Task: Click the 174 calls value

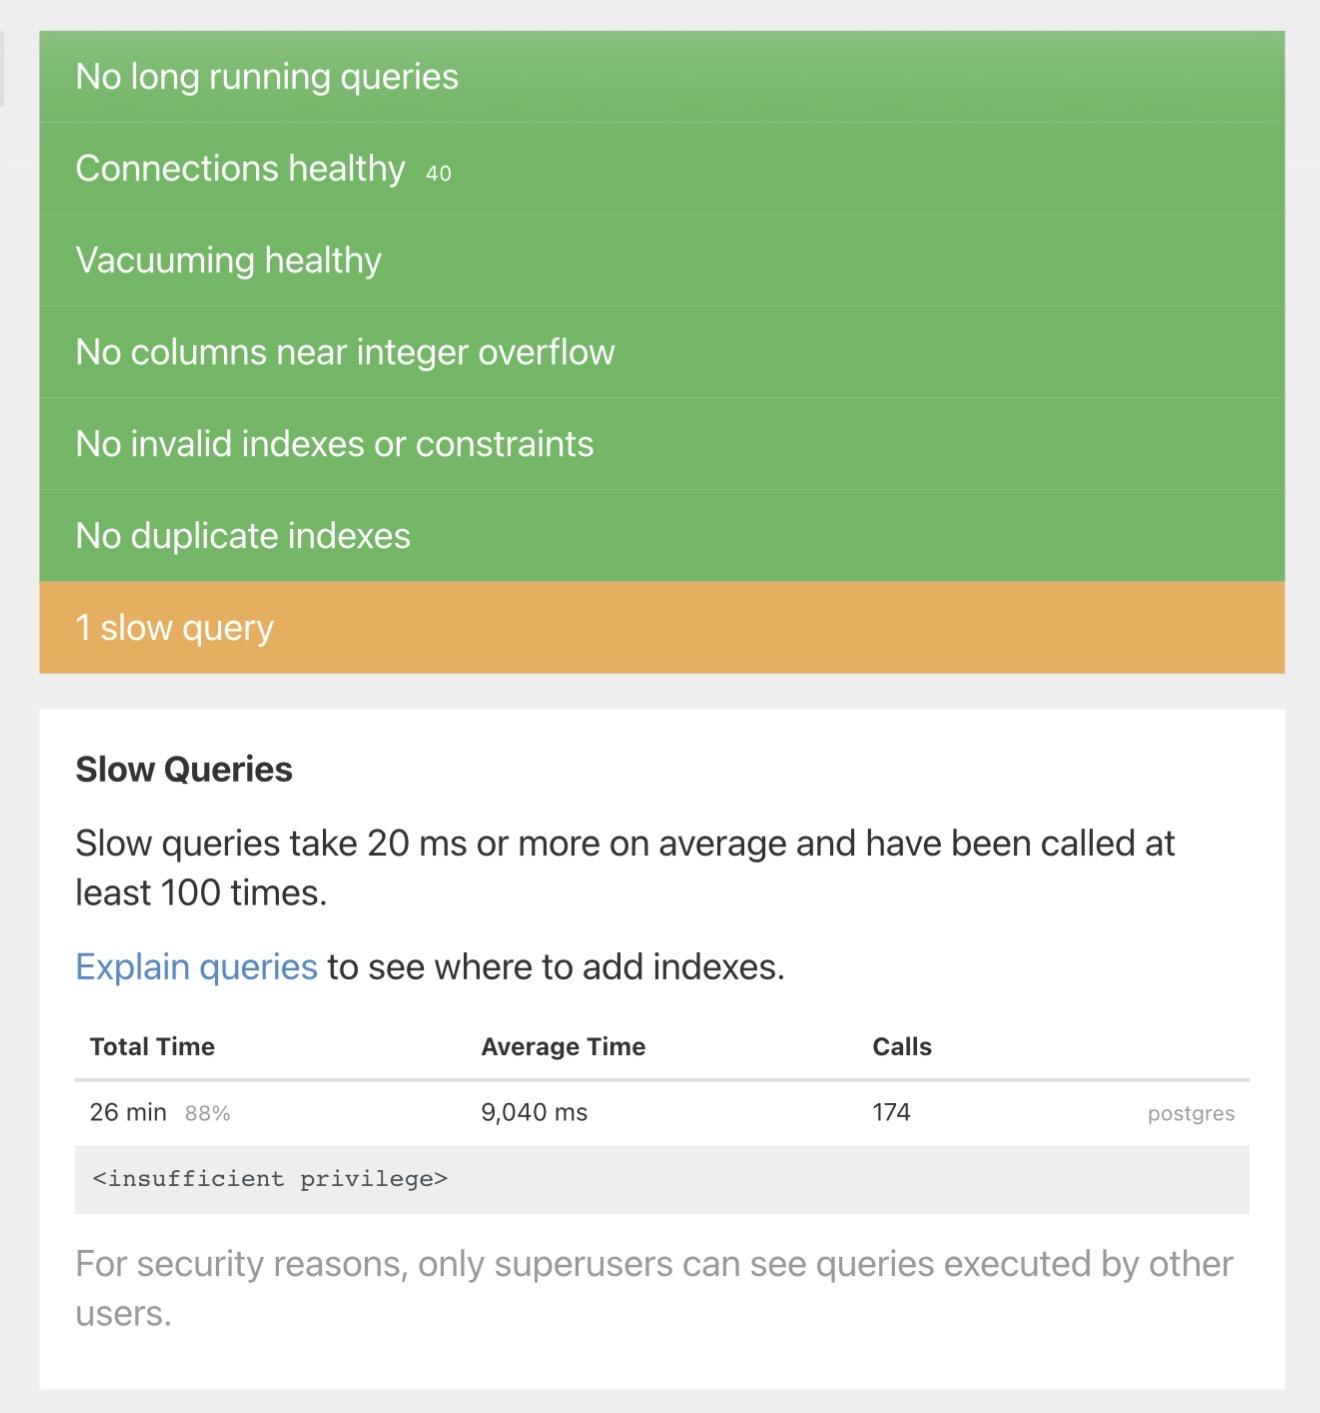Action: [x=891, y=1112]
